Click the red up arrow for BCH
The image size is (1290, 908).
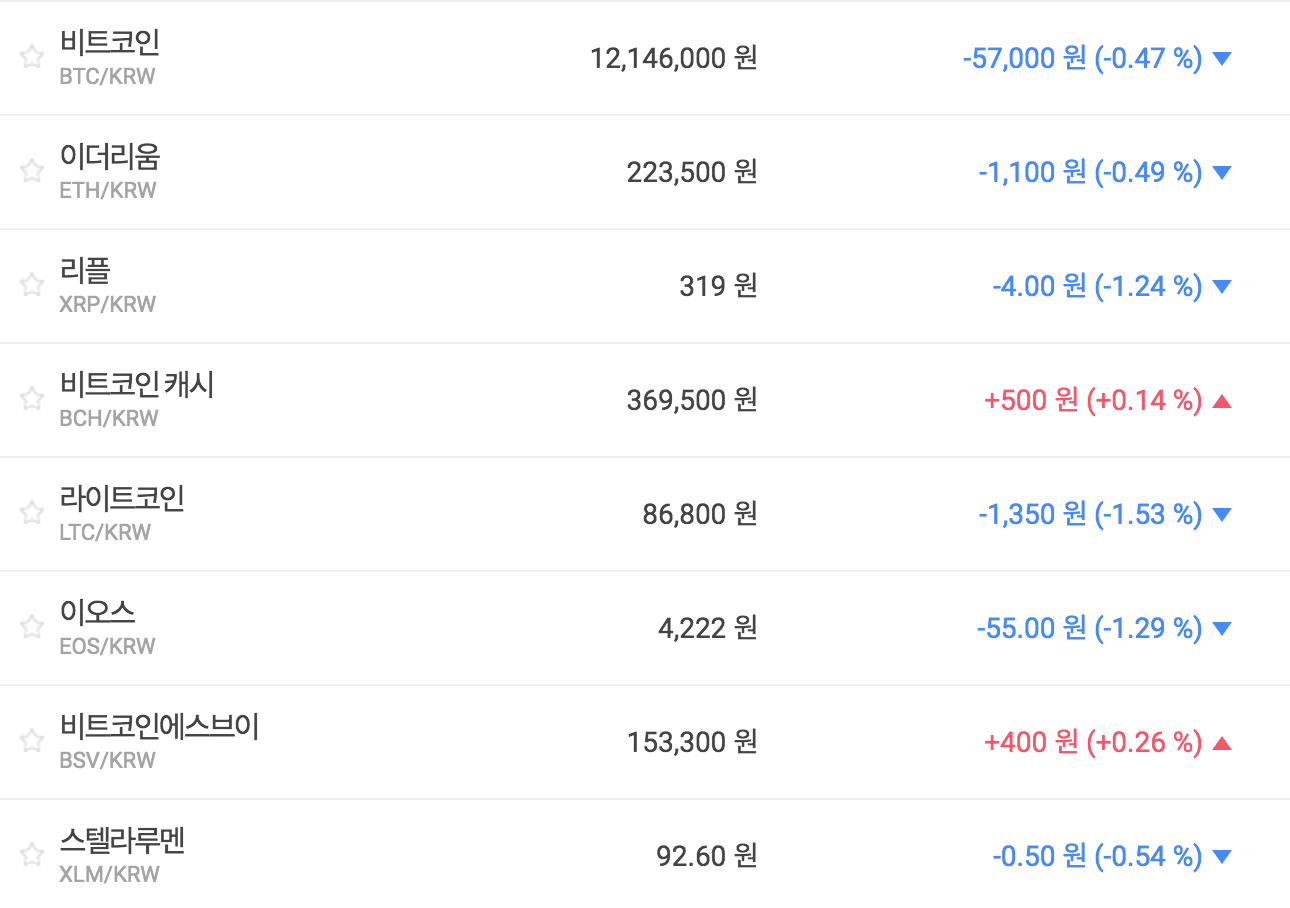[x=1221, y=401]
